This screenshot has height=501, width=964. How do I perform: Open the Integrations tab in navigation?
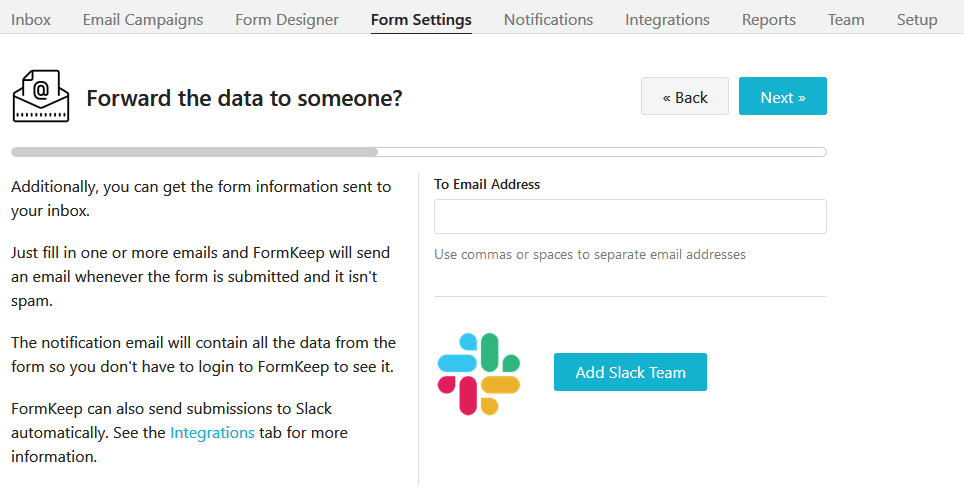point(667,20)
